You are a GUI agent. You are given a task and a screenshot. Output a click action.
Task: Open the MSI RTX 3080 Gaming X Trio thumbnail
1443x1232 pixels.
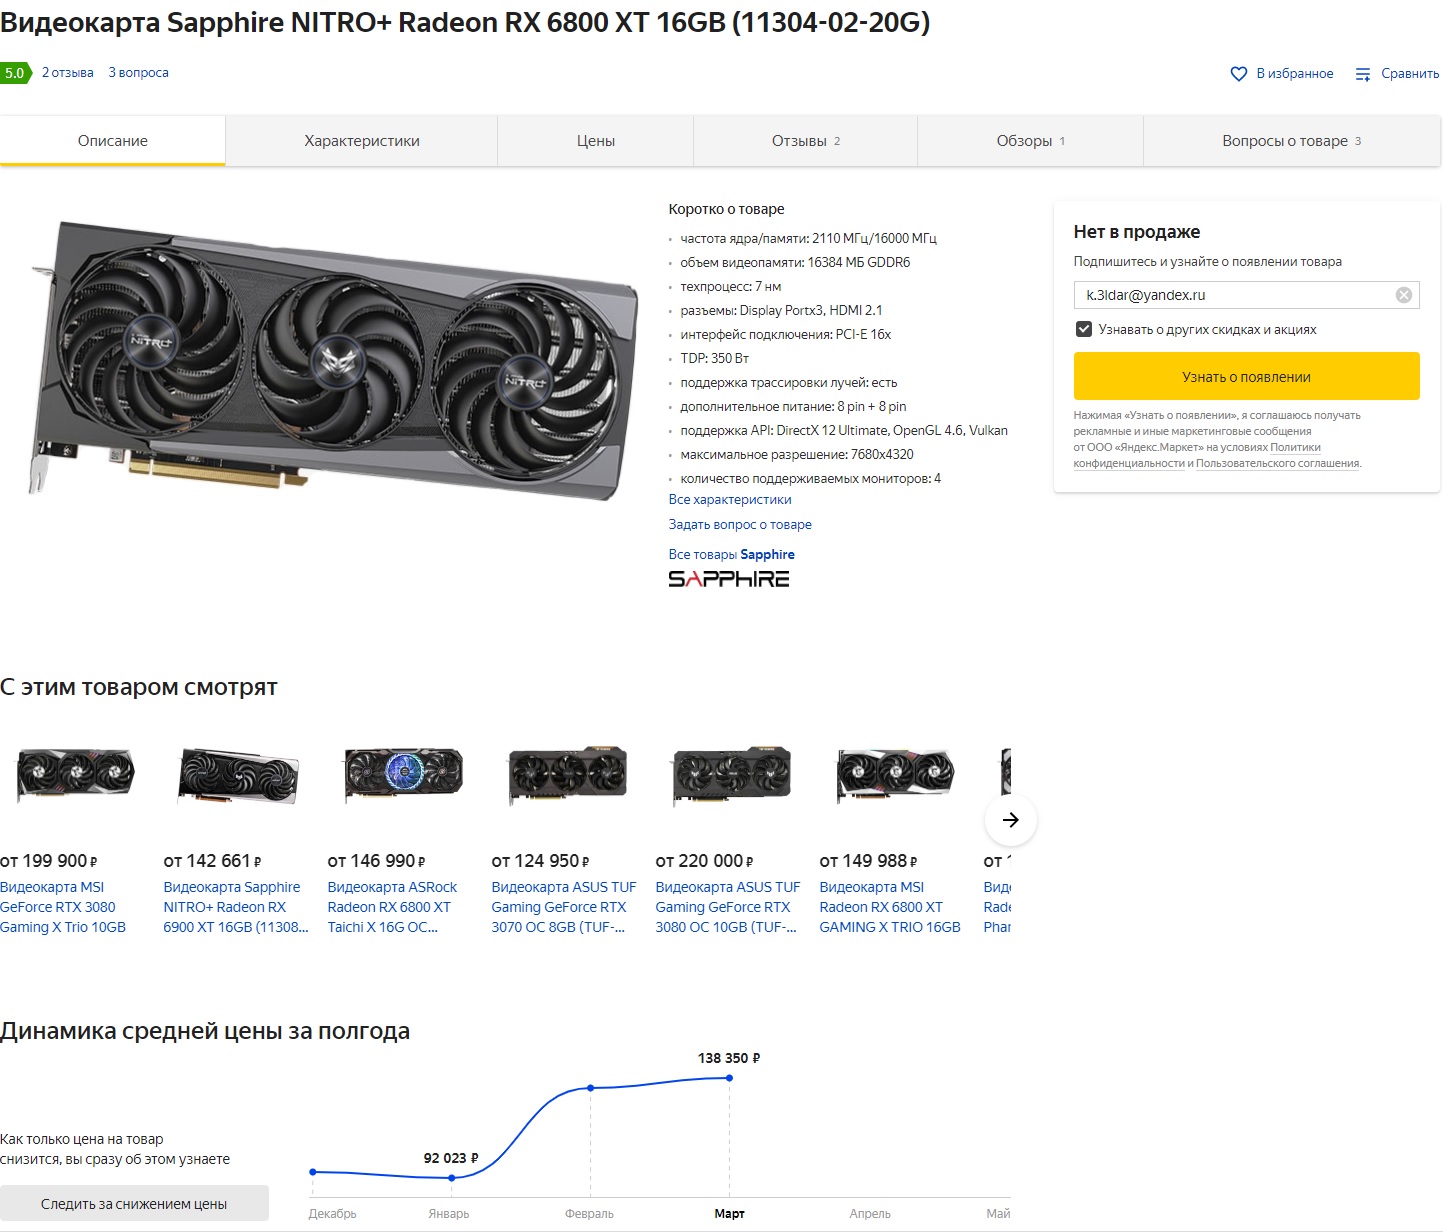(x=75, y=773)
